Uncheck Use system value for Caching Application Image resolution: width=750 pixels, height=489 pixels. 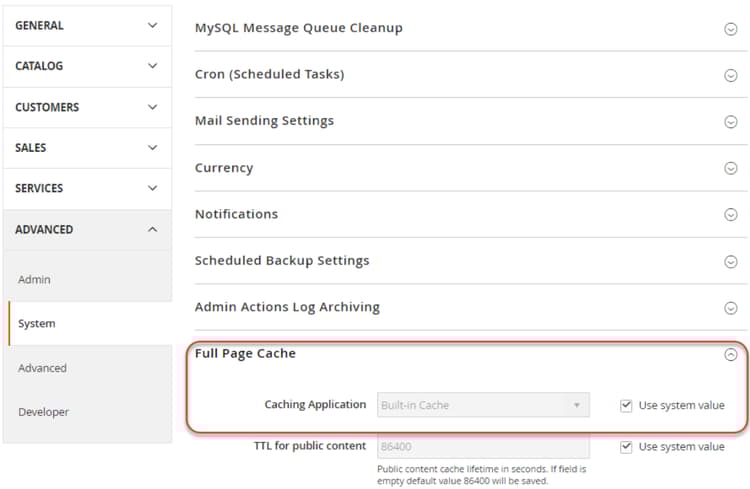tap(626, 406)
